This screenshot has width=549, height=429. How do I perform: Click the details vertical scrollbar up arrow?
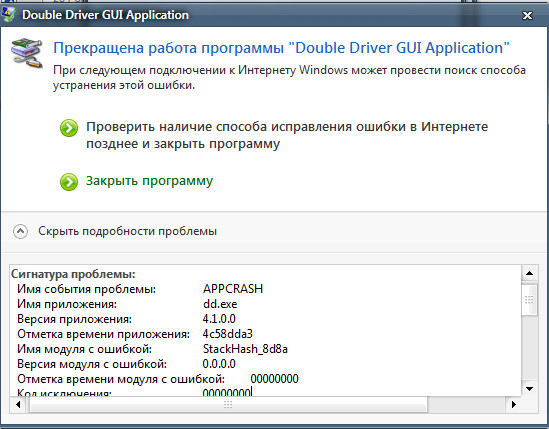coord(529,273)
